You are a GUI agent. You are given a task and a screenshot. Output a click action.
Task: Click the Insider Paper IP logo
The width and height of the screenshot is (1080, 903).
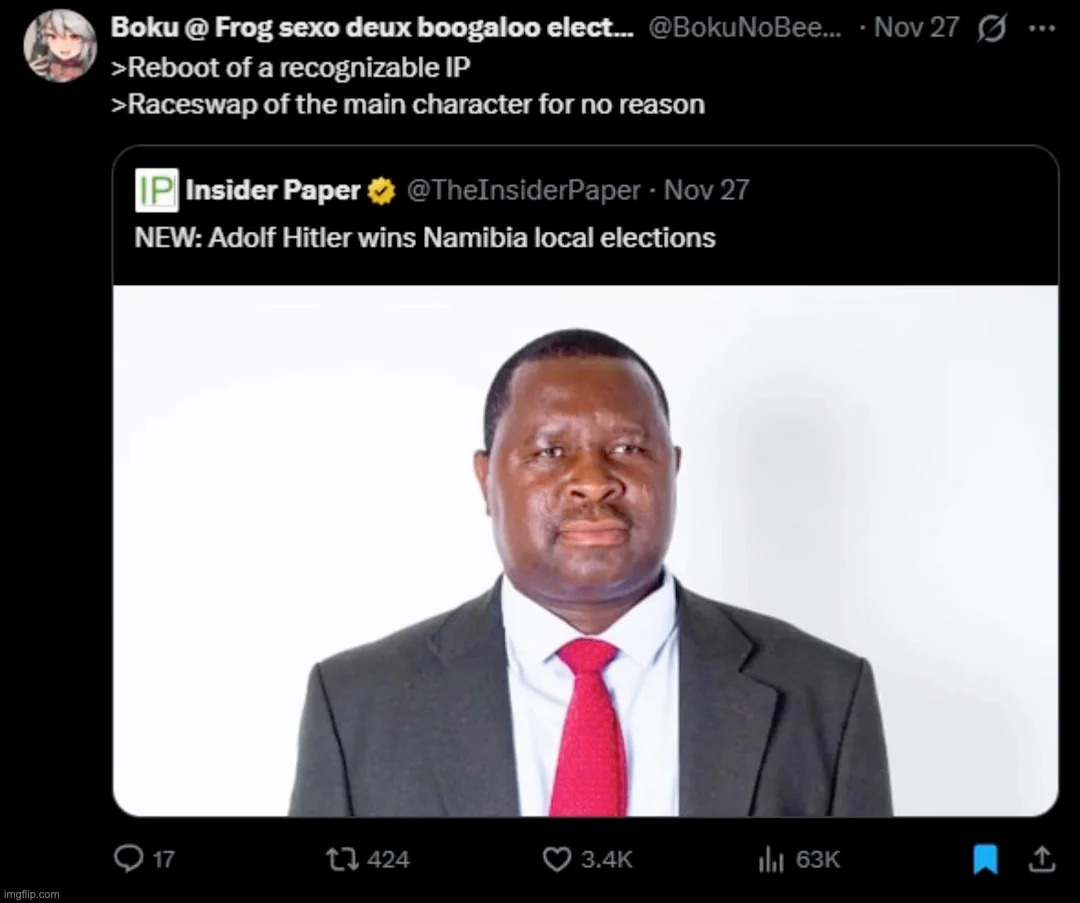tap(155, 190)
